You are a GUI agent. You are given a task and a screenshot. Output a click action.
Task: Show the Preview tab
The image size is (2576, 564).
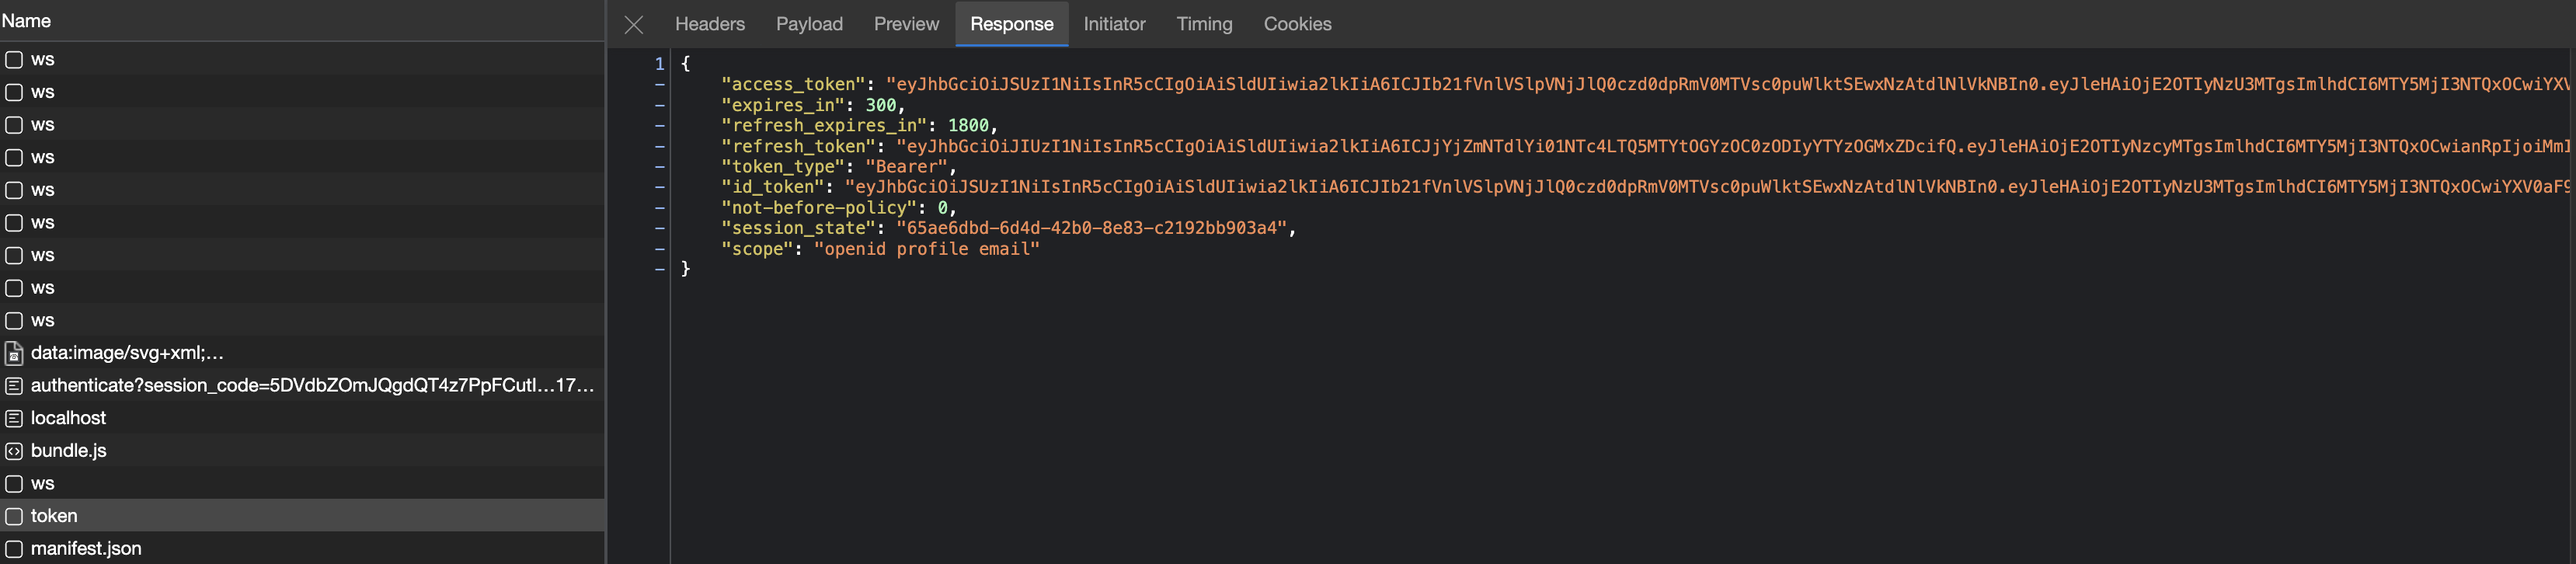tap(905, 24)
